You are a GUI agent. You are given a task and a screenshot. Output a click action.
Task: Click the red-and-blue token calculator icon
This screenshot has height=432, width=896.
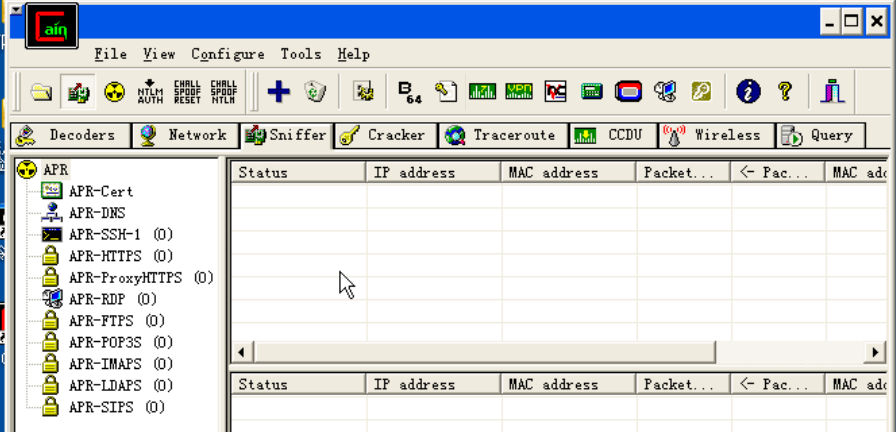point(629,91)
